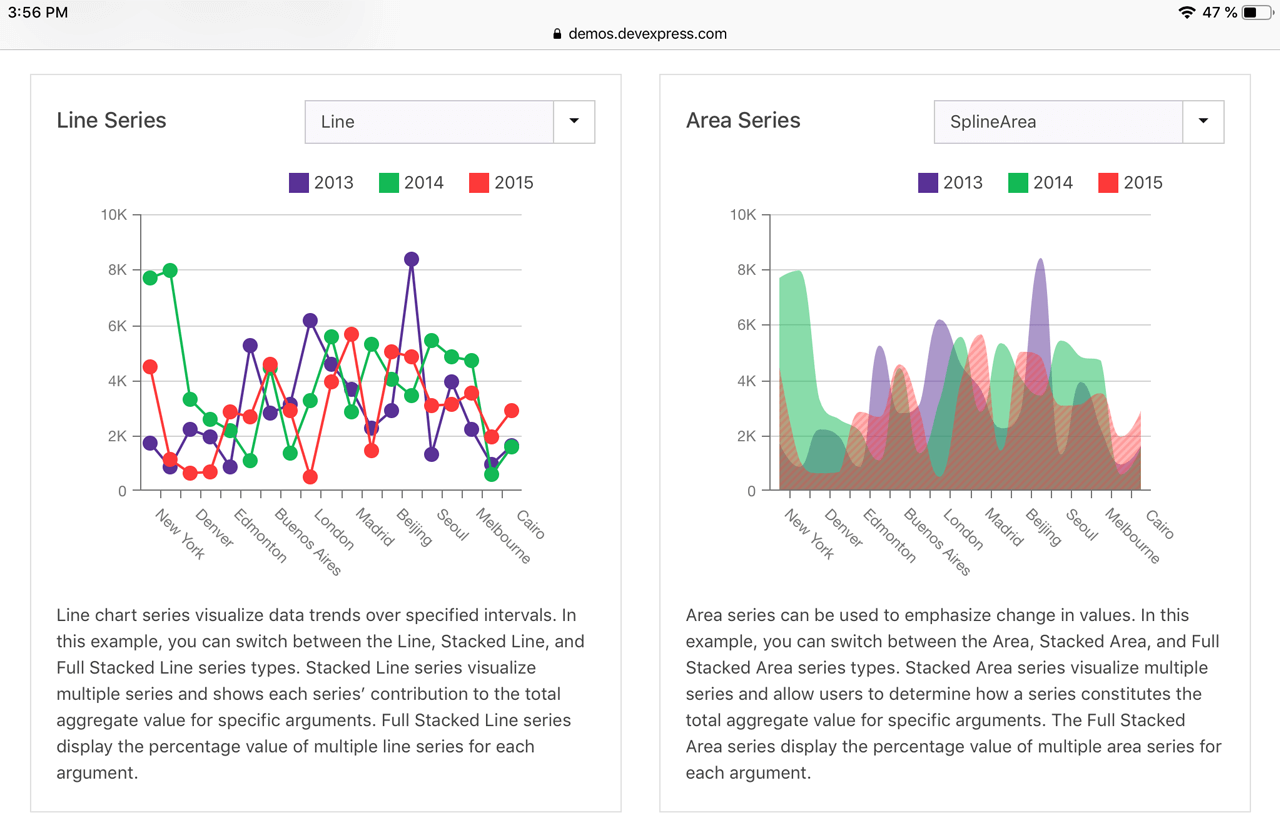Click the purple 2013 legend swatch in Area Series
This screenshot has width=1280, height=824.
pos(928,182)
